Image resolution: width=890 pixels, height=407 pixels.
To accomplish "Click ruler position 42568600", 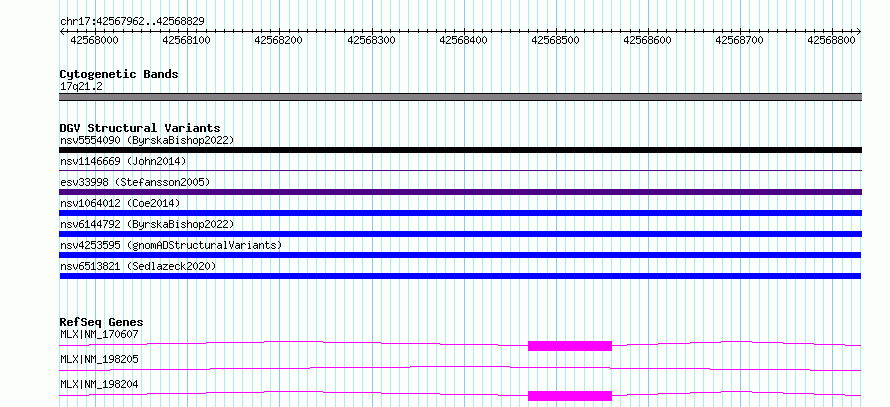I will click(648, 40).
